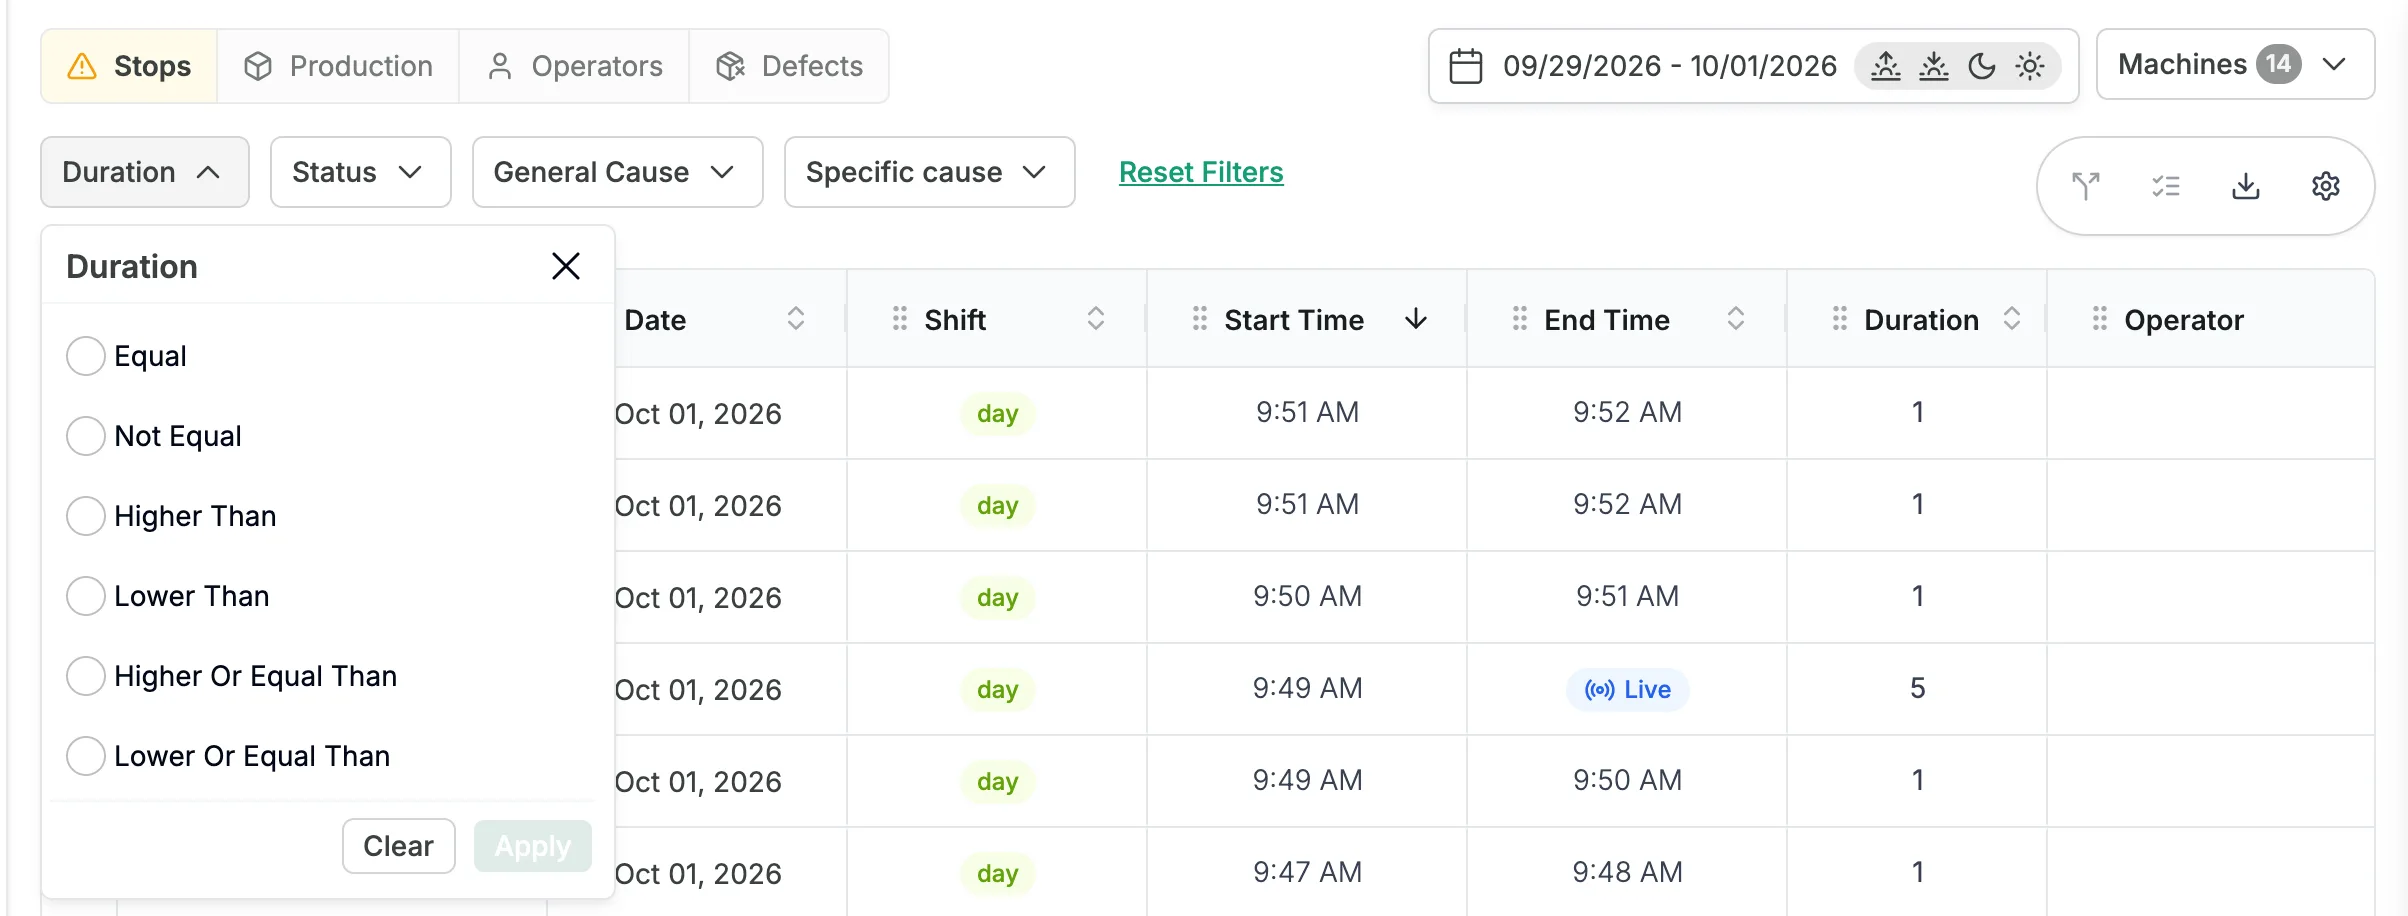Select the Not Equal radio option
This screenshot has width=2408, height=916.
coord(86,436)
